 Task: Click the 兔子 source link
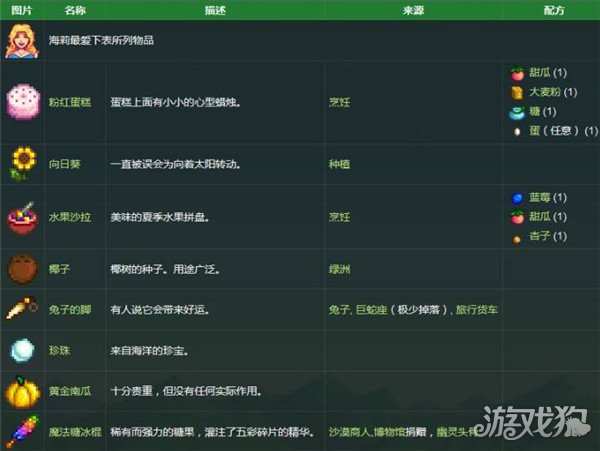coord(339,309)
